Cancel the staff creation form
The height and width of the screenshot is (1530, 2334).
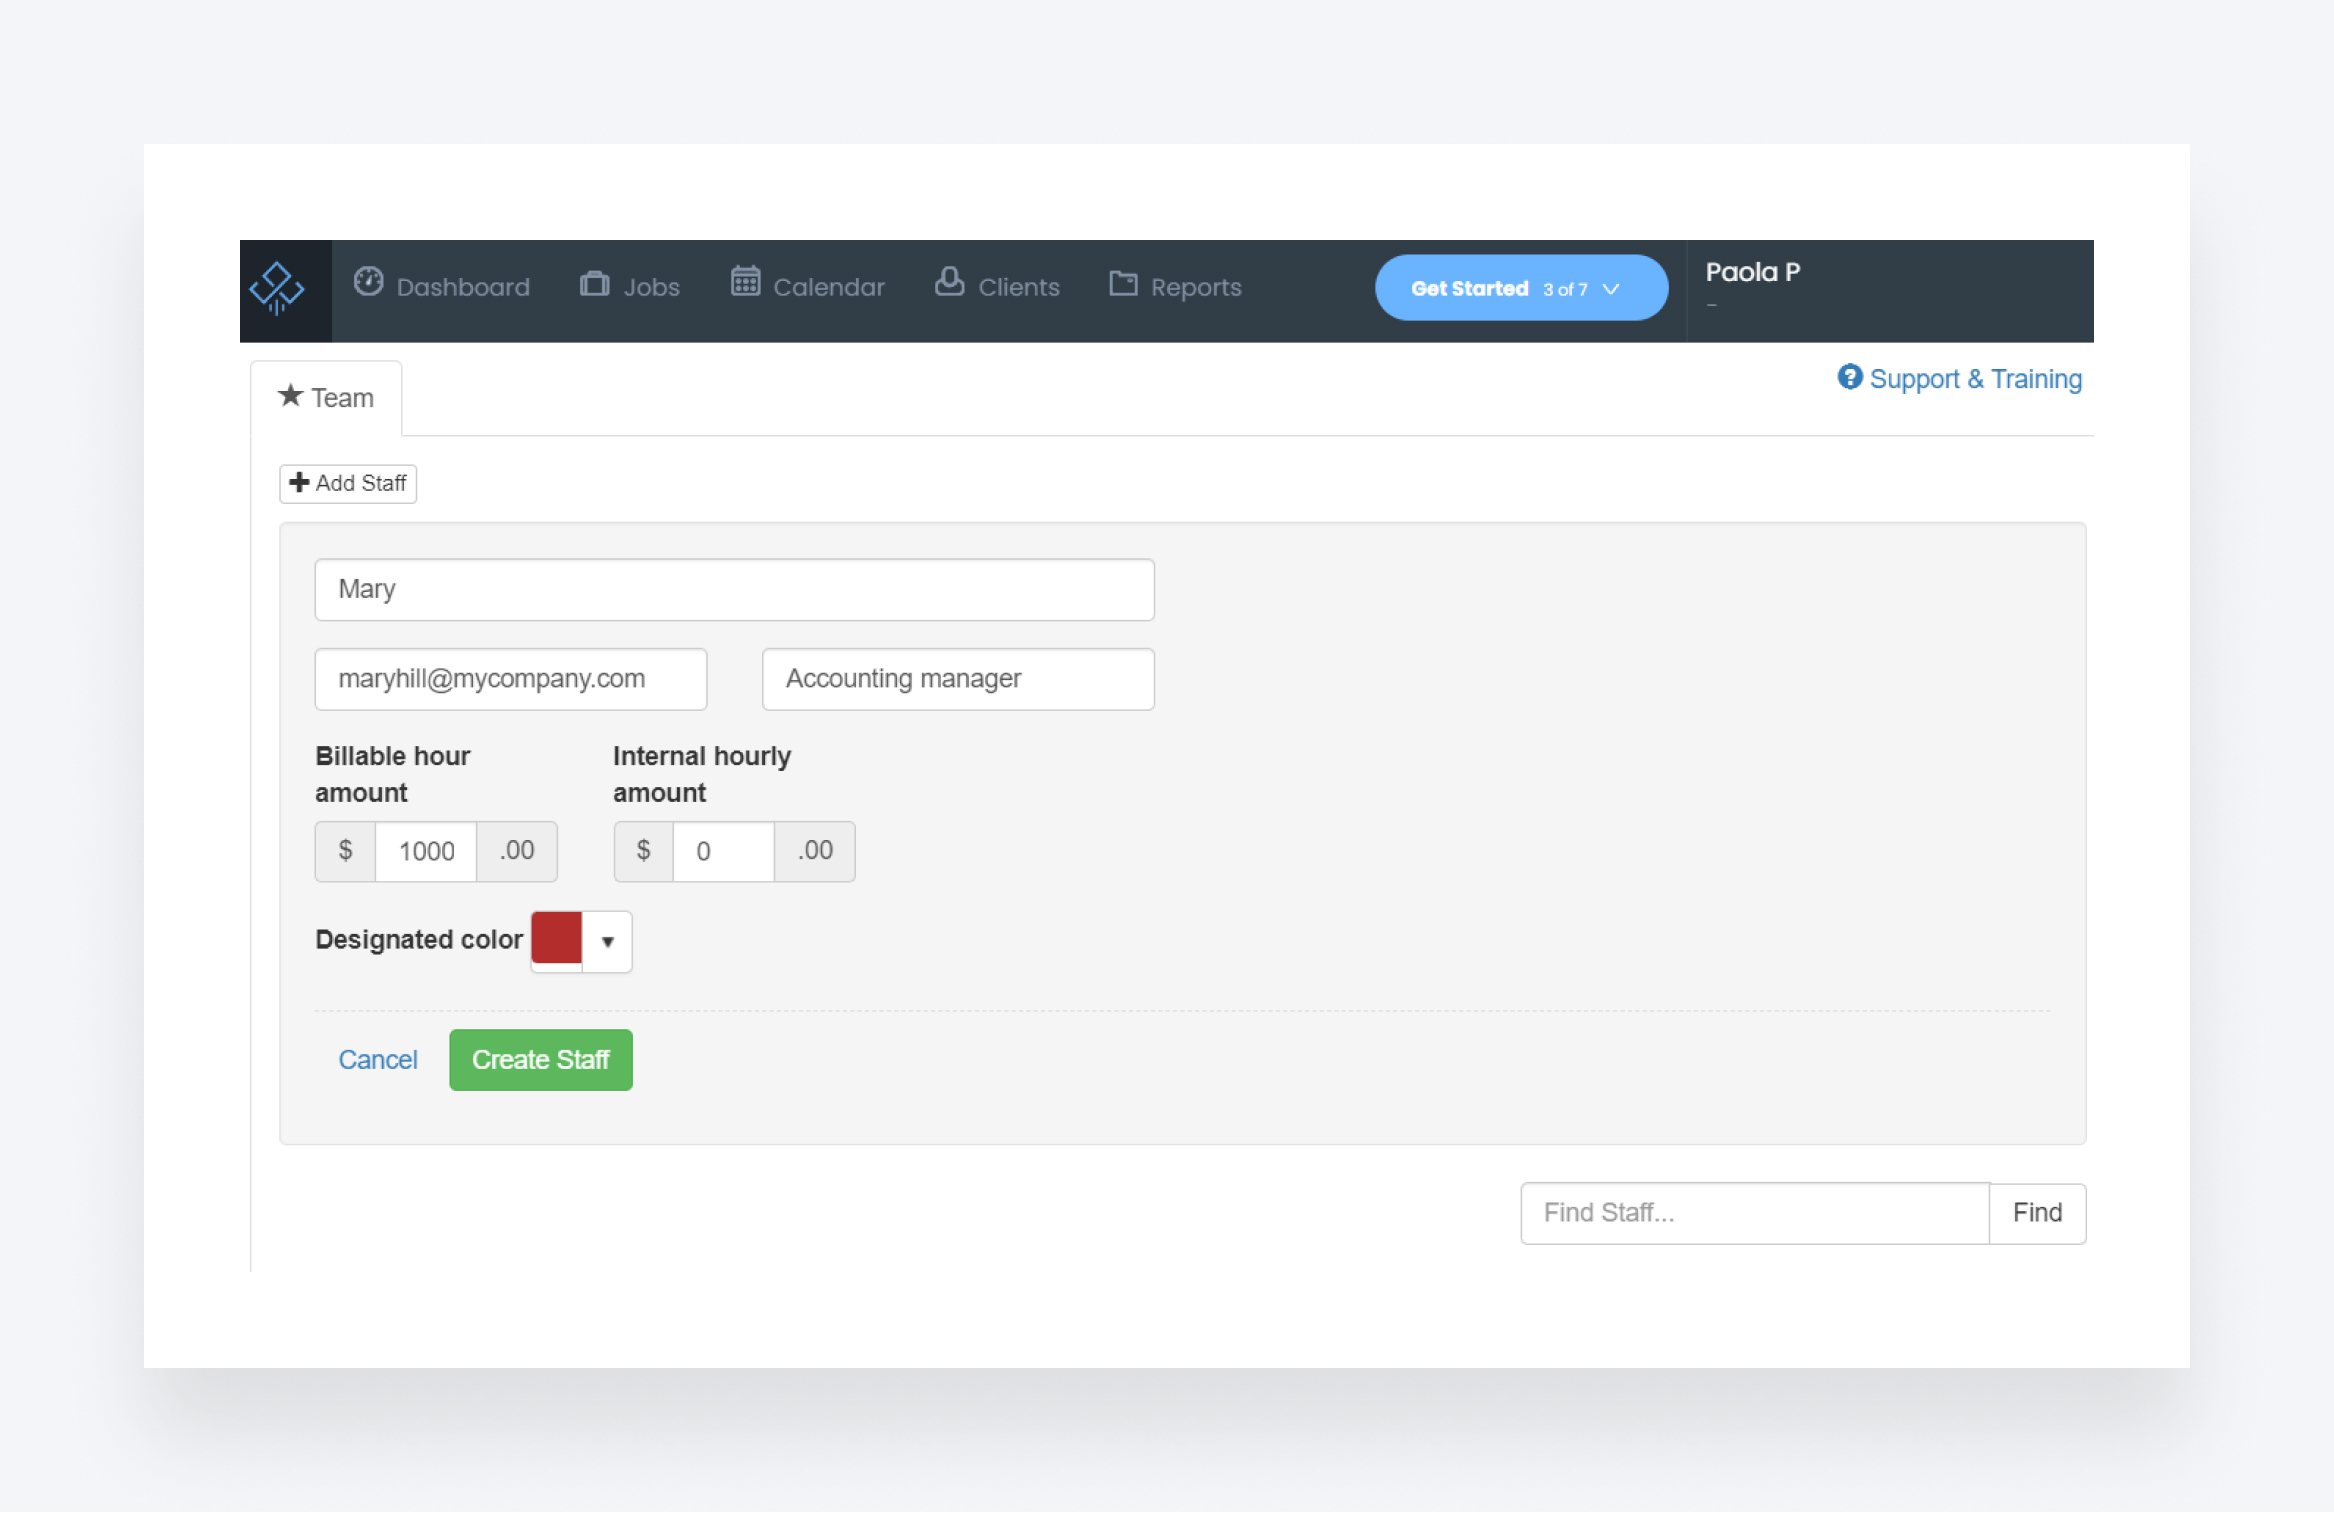(x=378, y=1059)
